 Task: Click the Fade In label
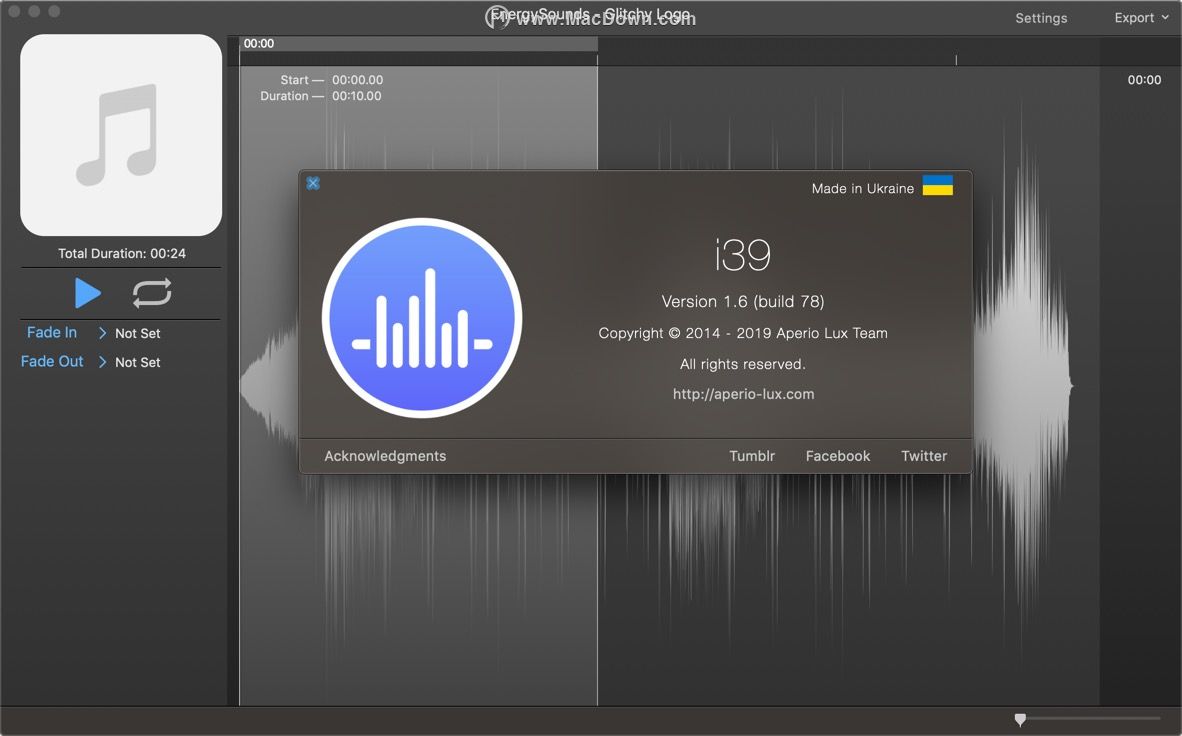click(x=52, y=333)
